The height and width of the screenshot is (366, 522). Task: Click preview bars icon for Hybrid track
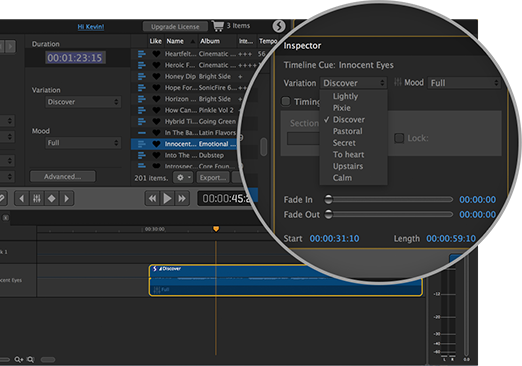[x=142, y=121]
